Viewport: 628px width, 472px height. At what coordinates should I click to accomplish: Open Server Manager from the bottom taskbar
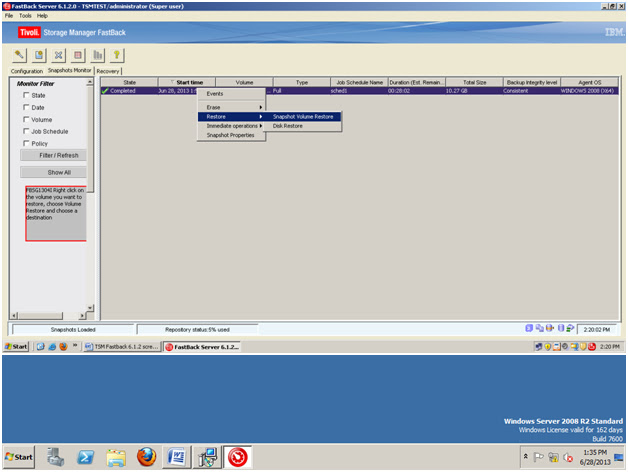point(55,457)
